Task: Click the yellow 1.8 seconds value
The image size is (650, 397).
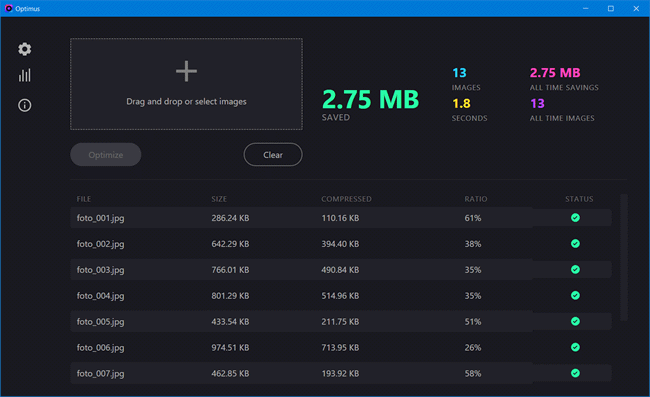Action: (x=461, y=104)
